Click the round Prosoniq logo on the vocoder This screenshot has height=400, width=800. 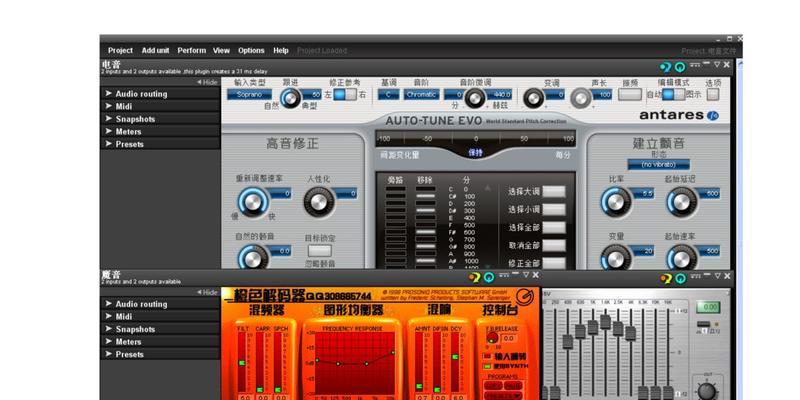point(524,296)
